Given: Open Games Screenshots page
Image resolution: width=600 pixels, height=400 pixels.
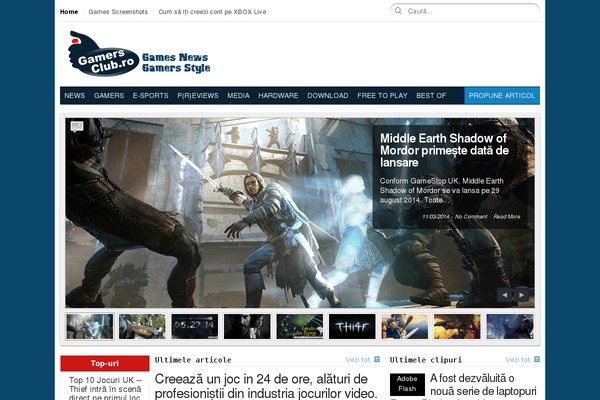Looking at the screenshot, I should click(118, 12).
